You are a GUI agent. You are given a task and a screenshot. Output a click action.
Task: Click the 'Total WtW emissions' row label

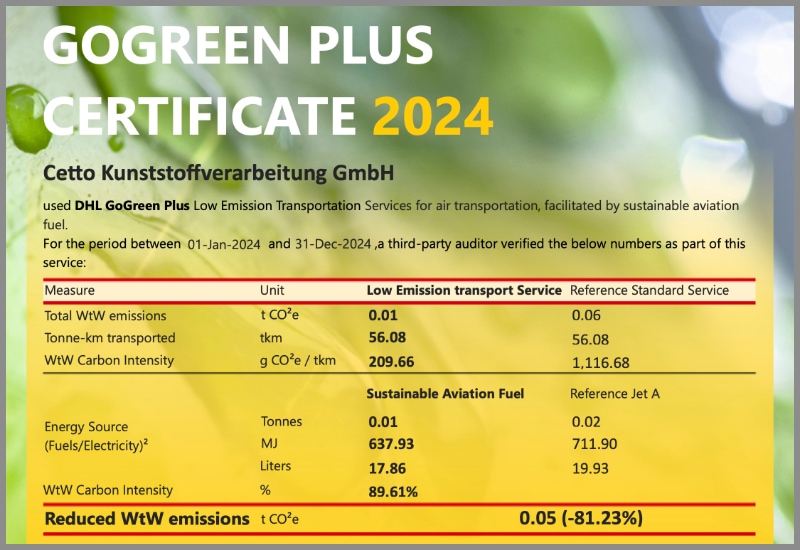click(x=106, y=316)
